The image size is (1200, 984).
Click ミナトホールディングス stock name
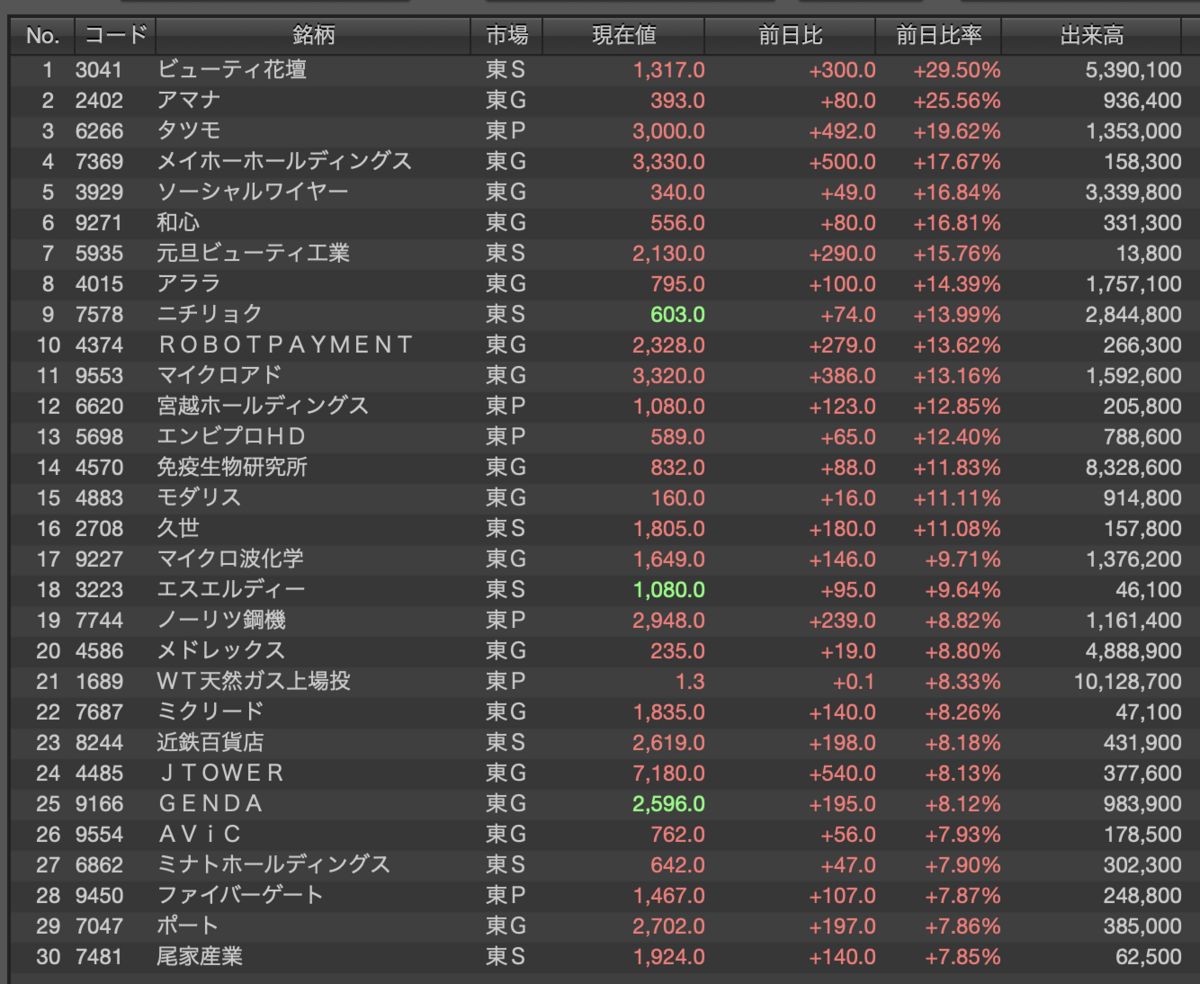[274, 864]
